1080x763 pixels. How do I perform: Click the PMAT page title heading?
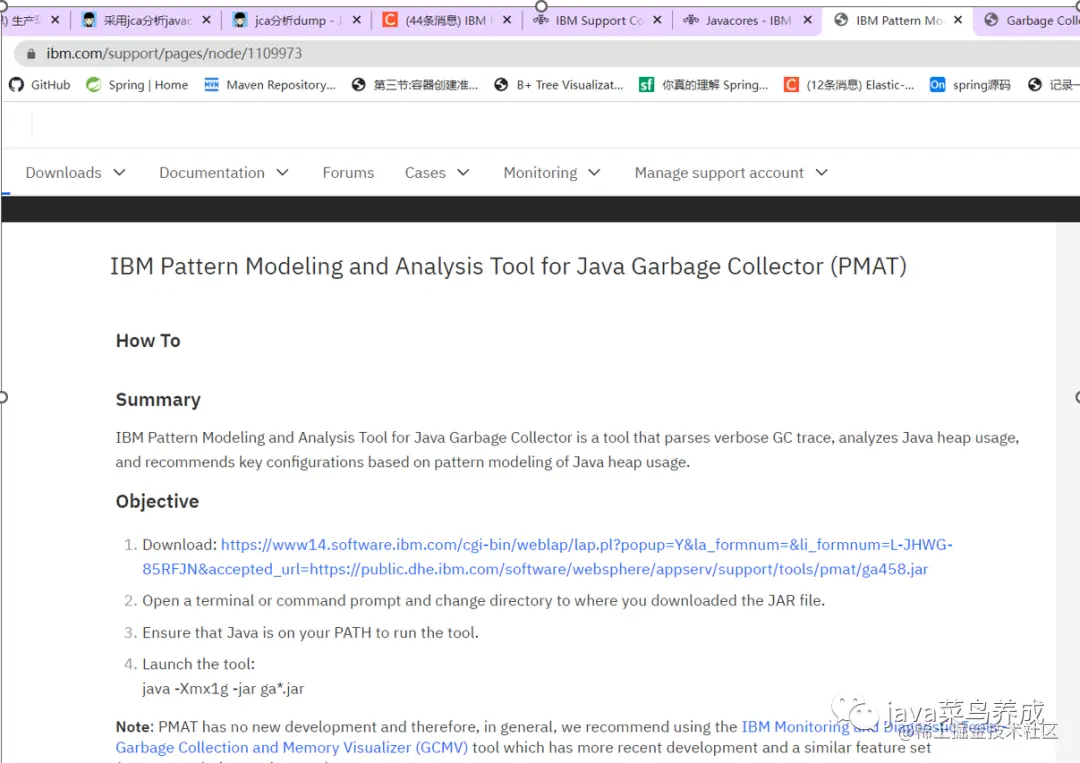(508, 266)
